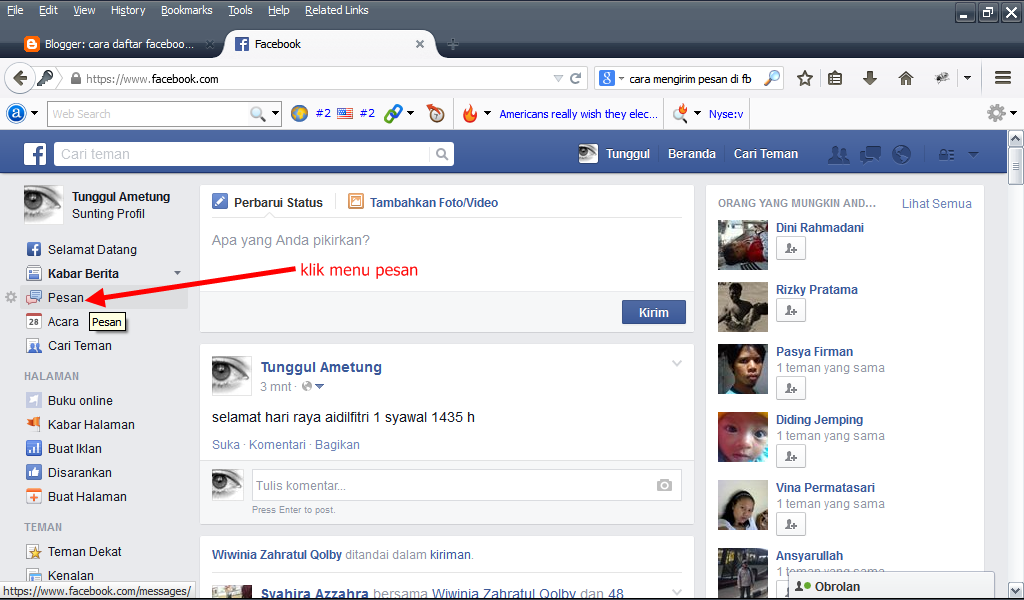The height and width of the screenshot is (600, 1024).
Task: Open Acara from the left sidebar
Action: 64,321
